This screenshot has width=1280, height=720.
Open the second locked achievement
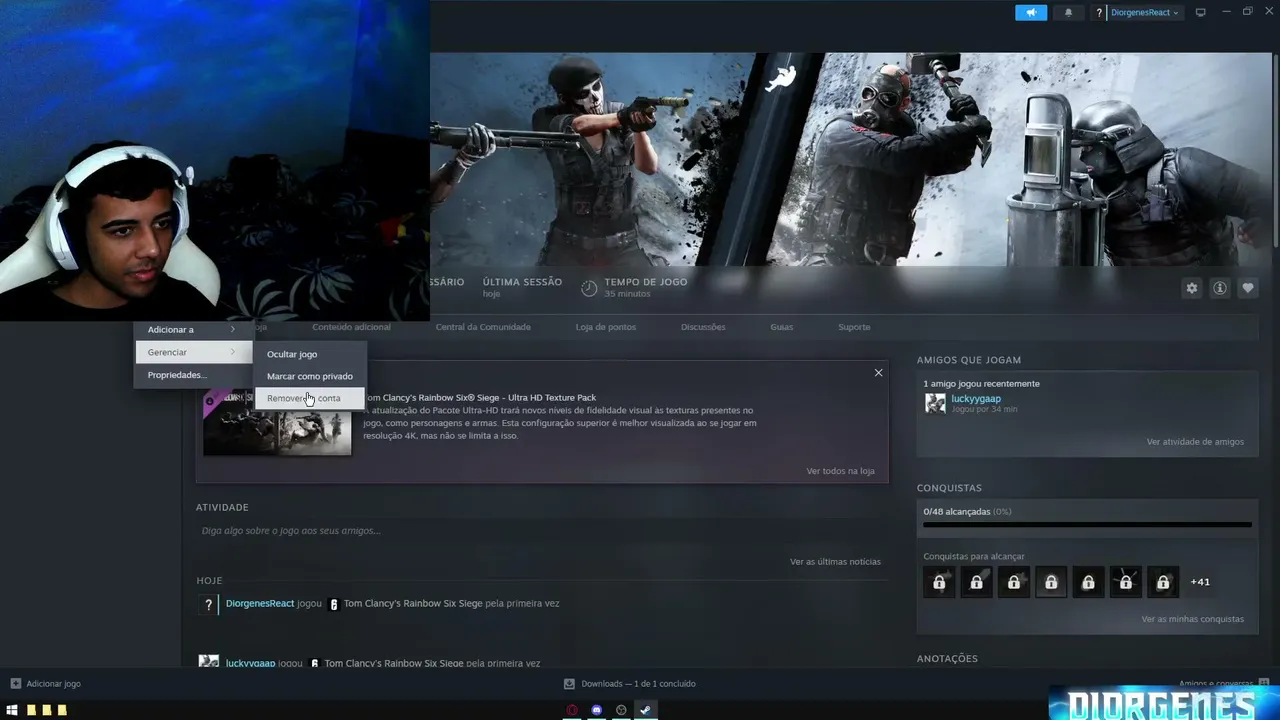976,582
